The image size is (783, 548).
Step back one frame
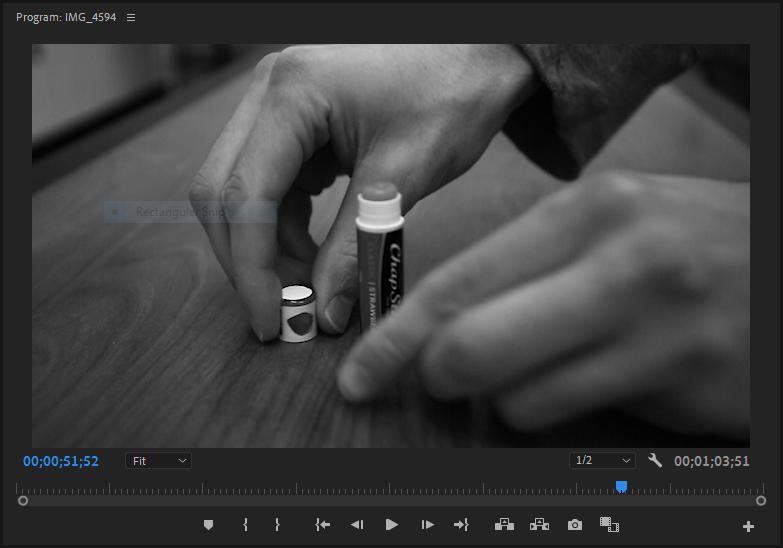[357, 525]
